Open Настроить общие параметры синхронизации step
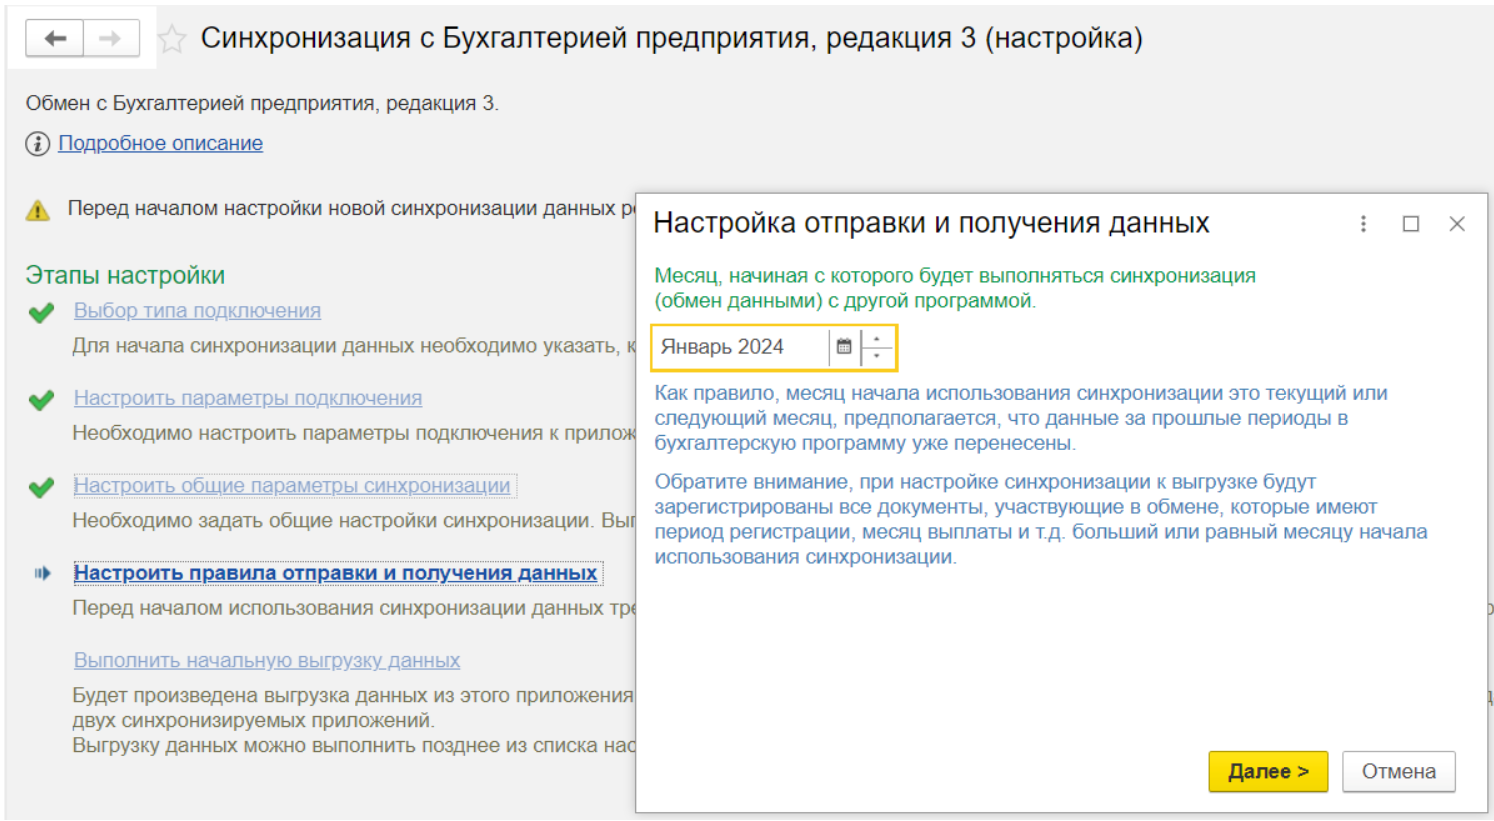Screen dimensions: 1494x821 click(291, 485)
